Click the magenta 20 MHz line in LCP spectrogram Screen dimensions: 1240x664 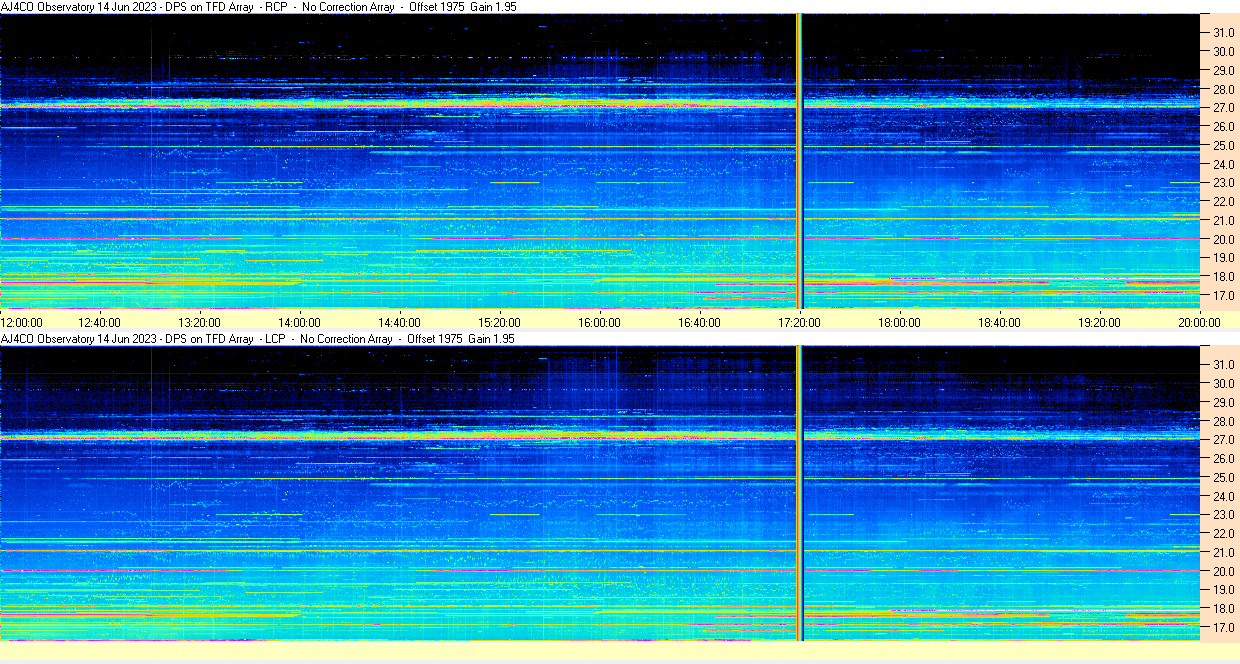click(600, 571)
